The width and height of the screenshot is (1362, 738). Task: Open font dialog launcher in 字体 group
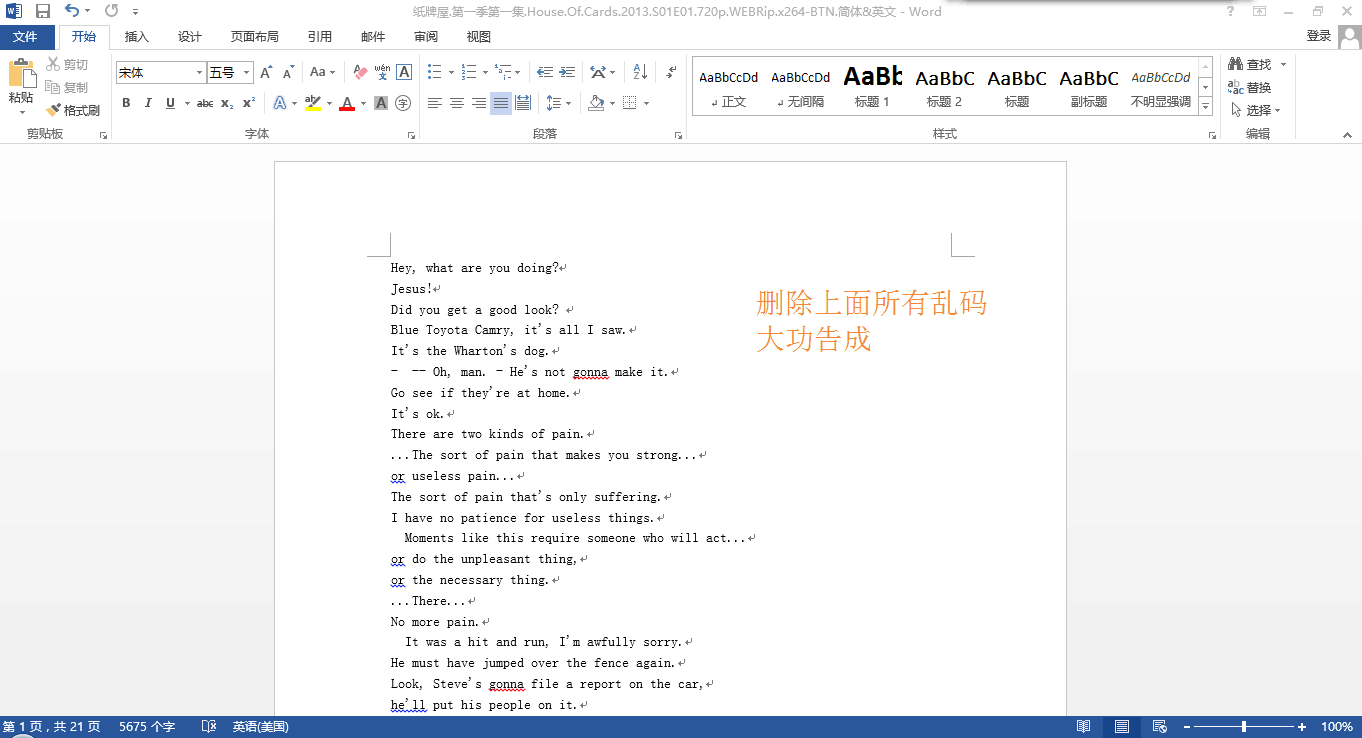[x=411, y=135]
